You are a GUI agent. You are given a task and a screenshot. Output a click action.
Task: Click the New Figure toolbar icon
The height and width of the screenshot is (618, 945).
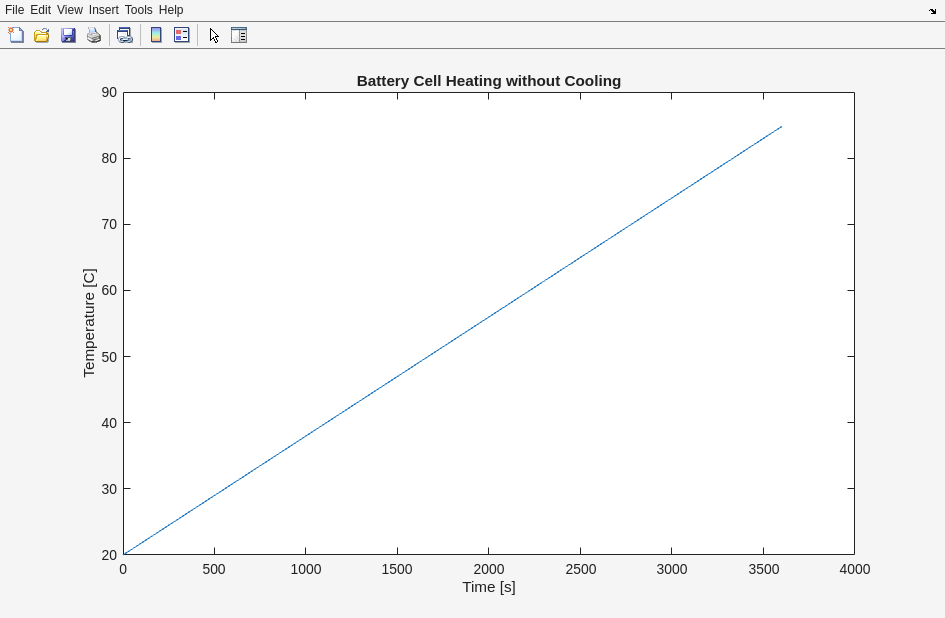(x=16, y=35)
